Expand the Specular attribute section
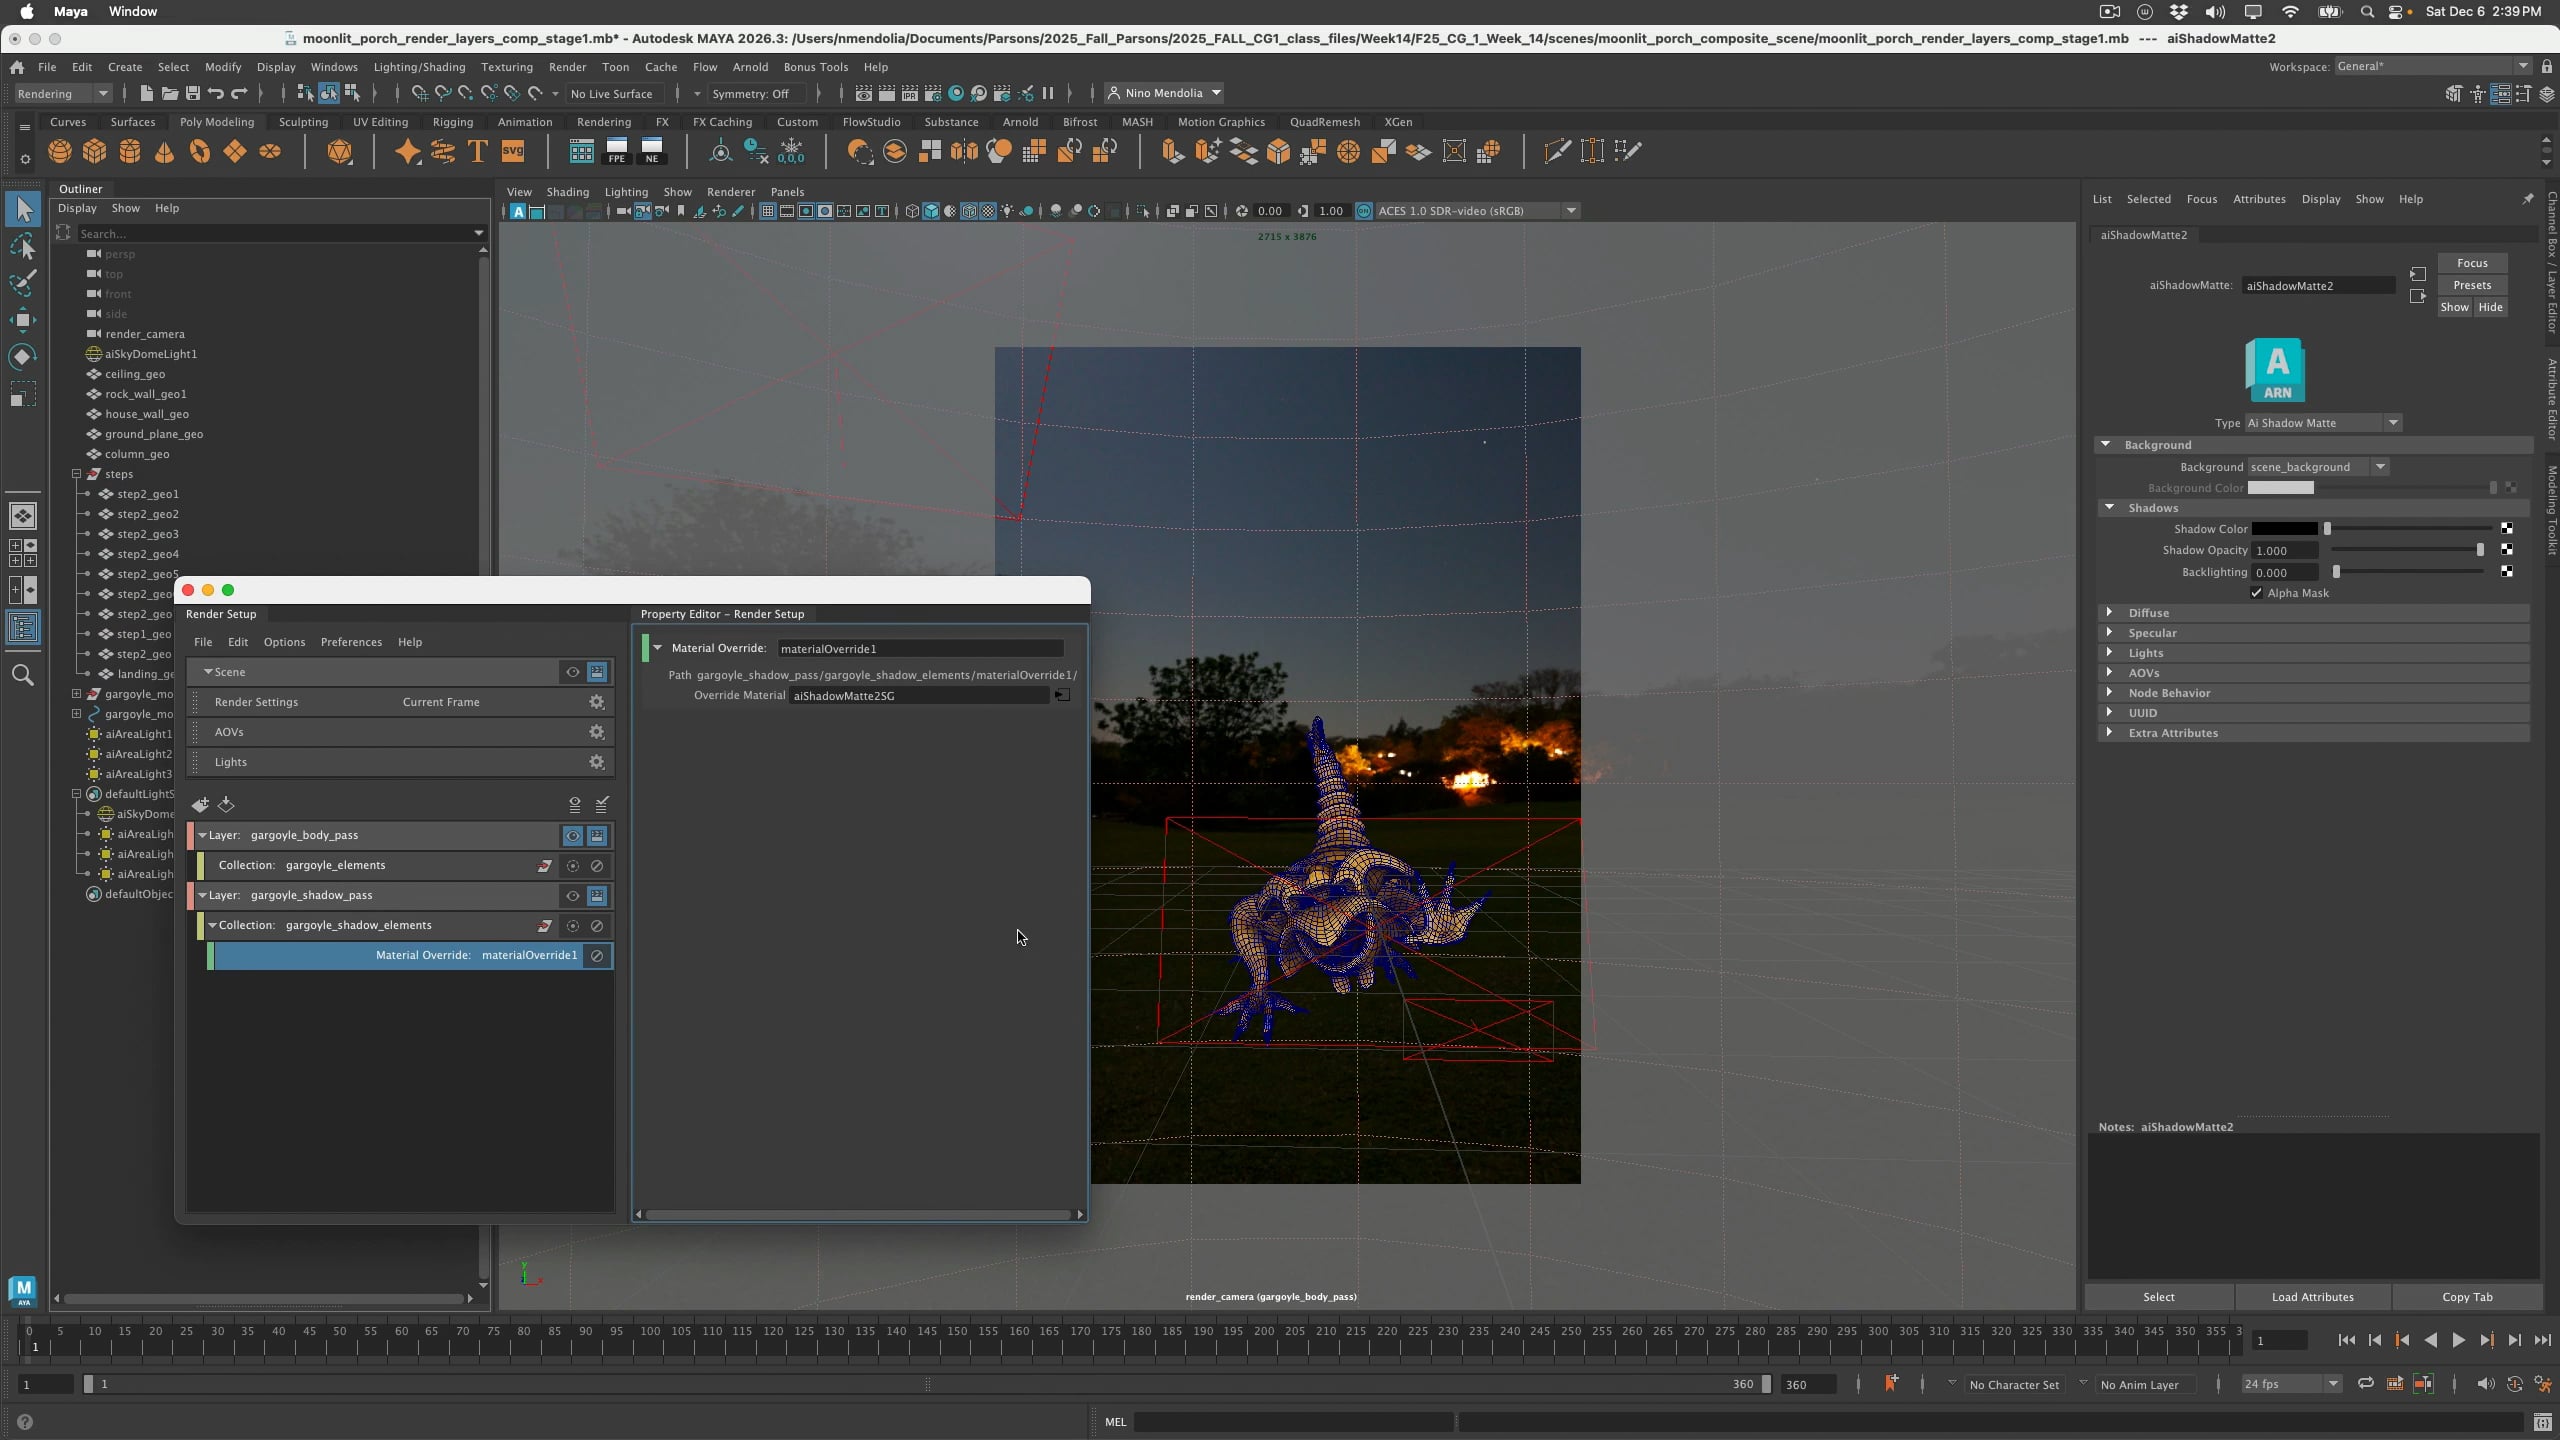 2110,632
